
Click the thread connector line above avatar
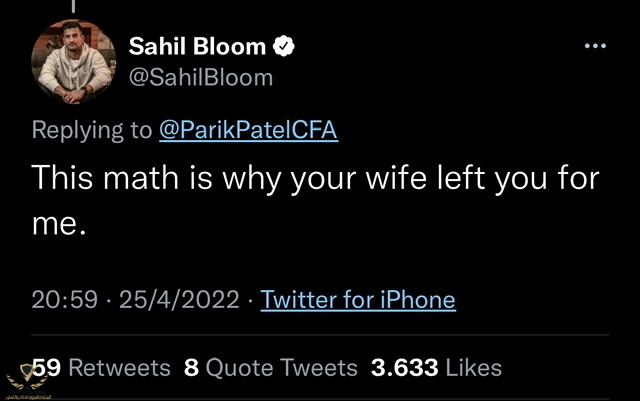70,6
